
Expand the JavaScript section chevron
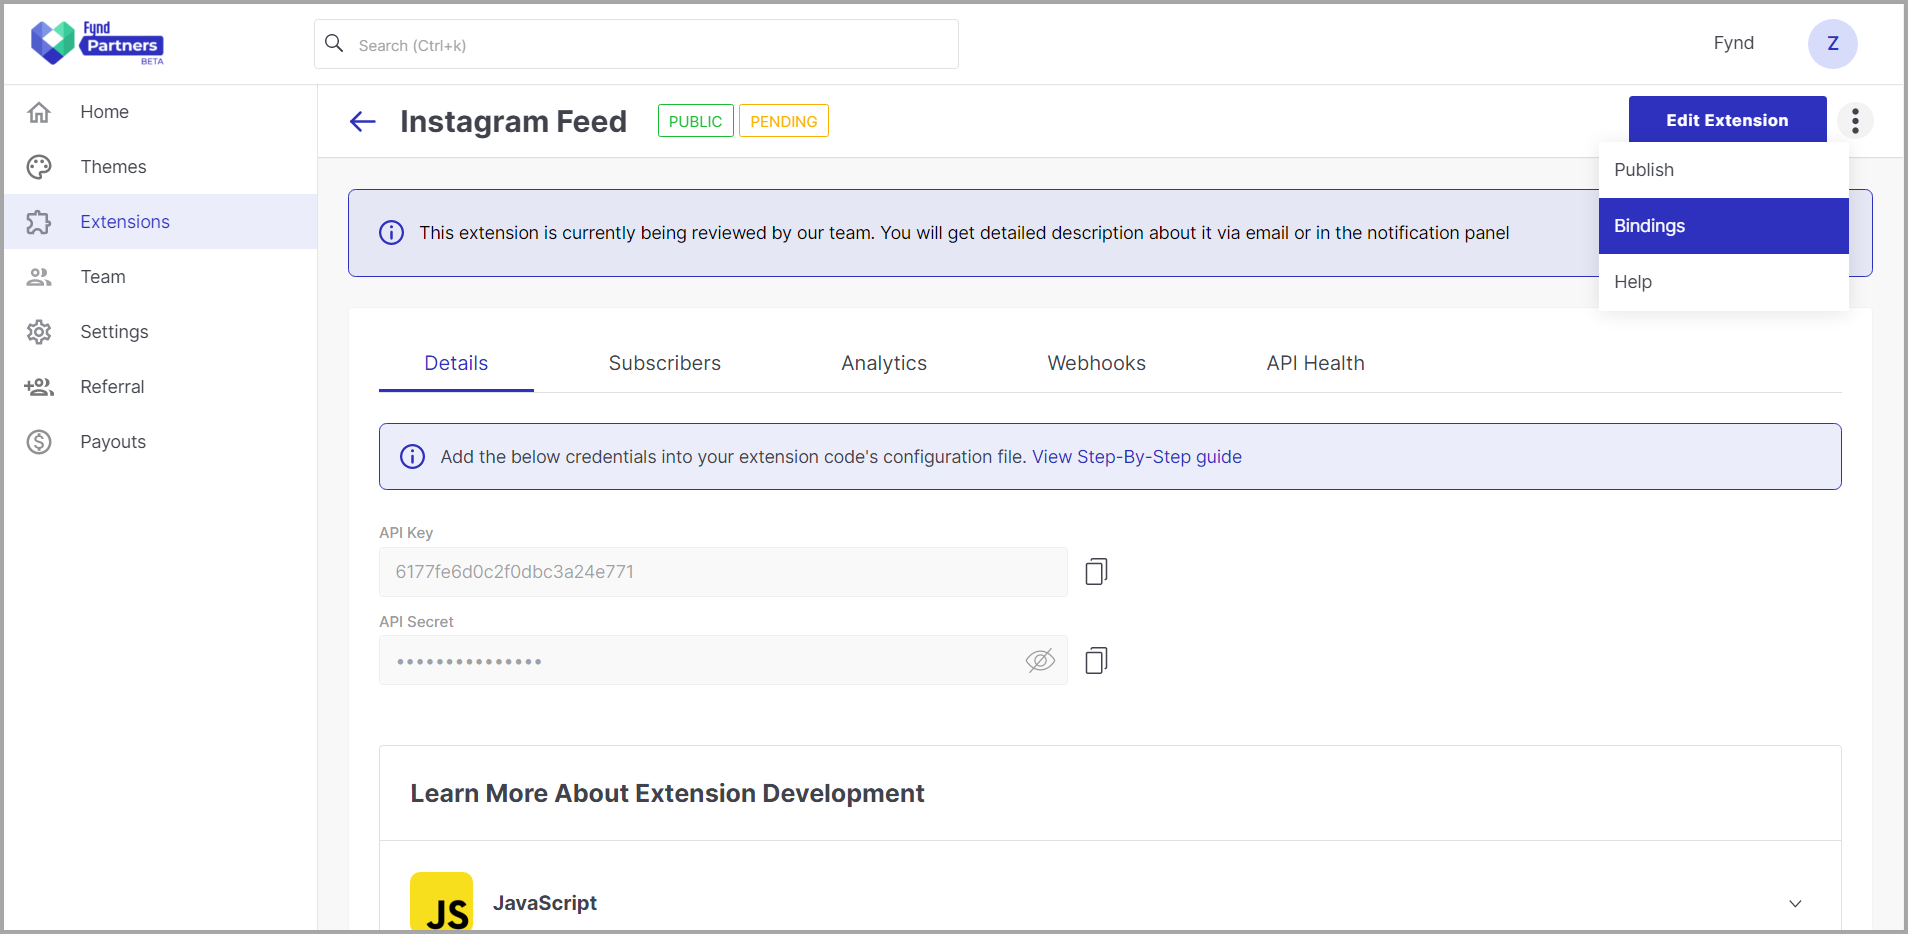(x=1795, y=904)
